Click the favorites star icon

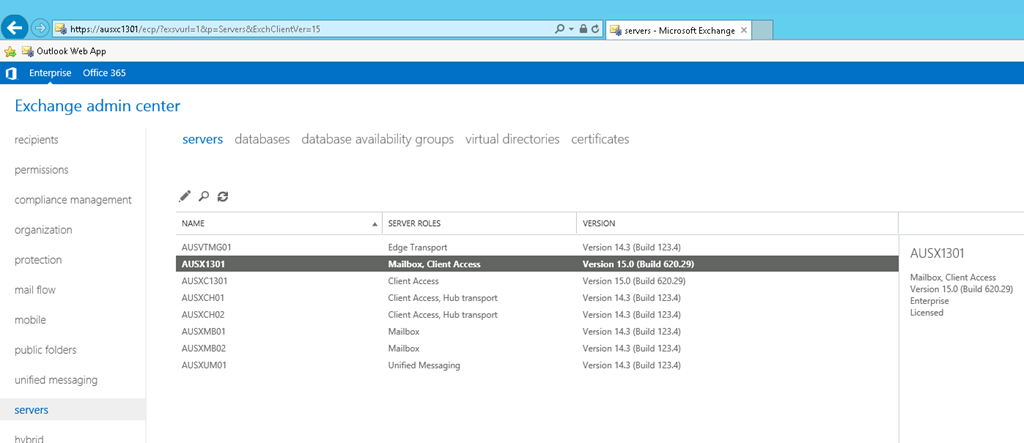point(10,51)
